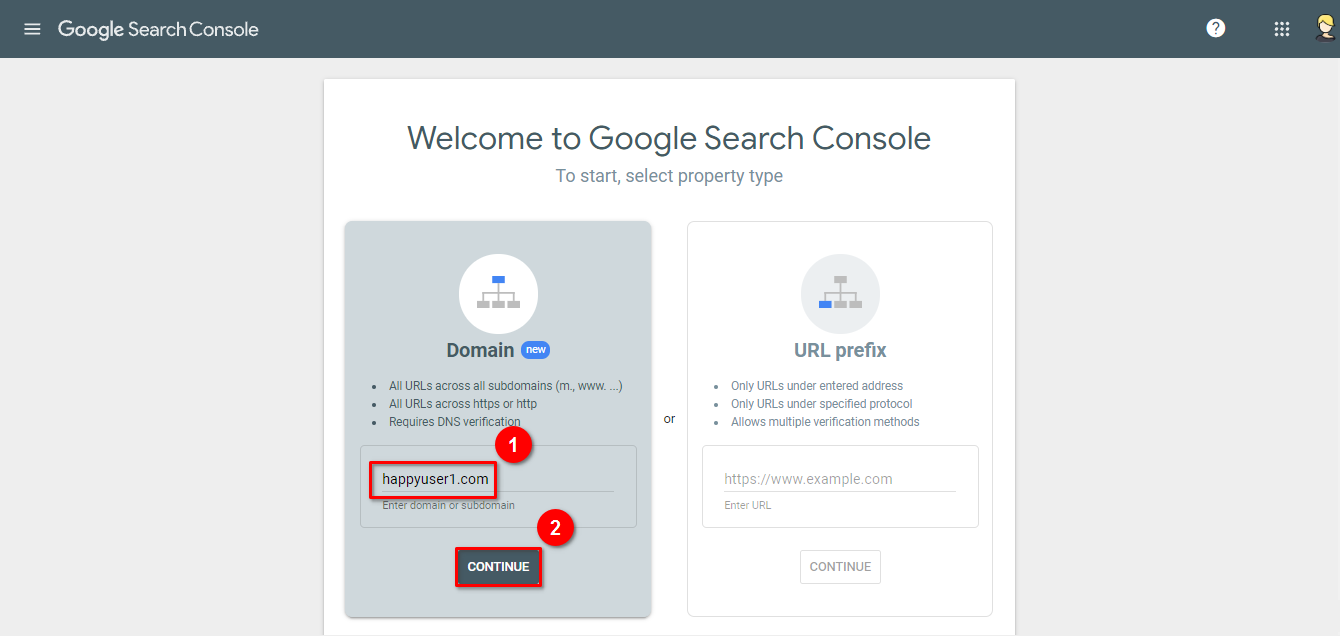Click 'Requires DNS verification' bullet
The height and width of the screenshot is (636, 1340).
455,422
